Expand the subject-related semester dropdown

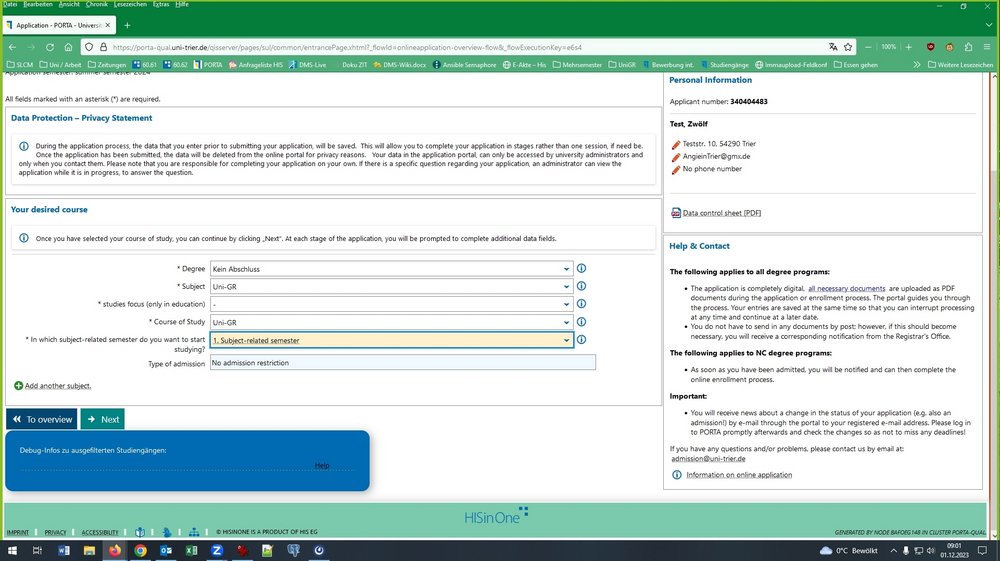[391, 340]
